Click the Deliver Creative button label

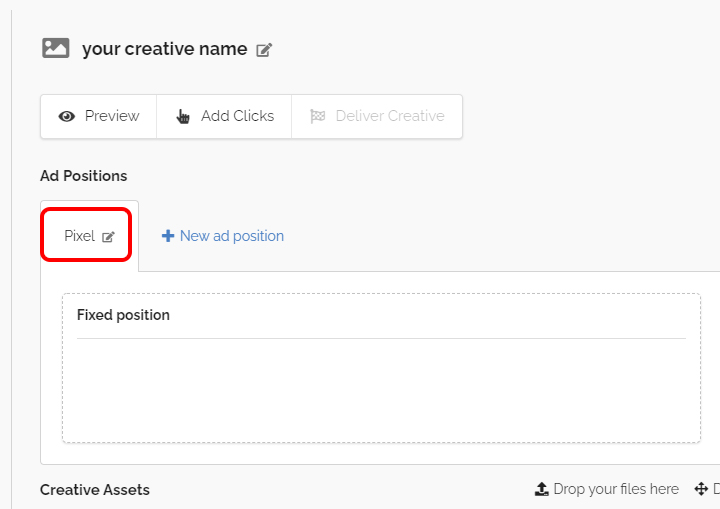[x=390, y=116]
